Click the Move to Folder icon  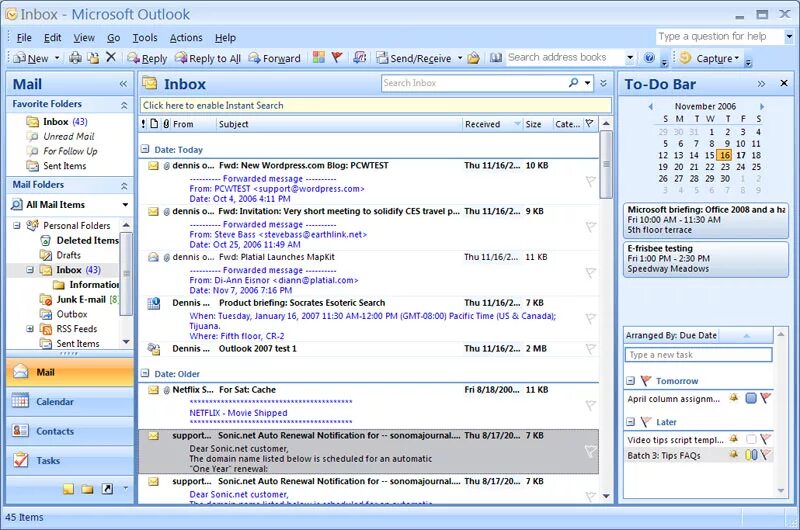[x=93, y=58]
